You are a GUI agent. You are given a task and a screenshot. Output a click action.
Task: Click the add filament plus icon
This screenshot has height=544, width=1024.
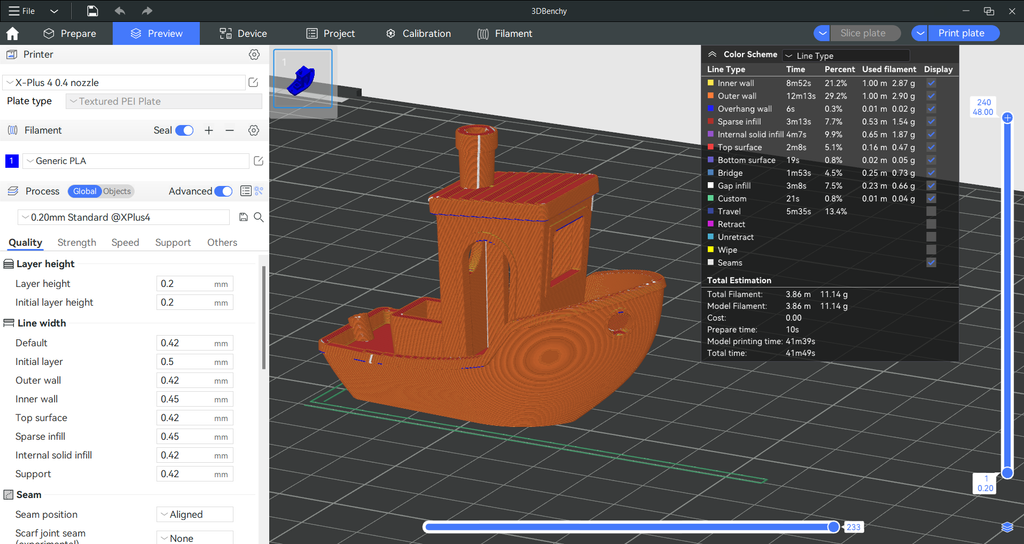point(209,130)
